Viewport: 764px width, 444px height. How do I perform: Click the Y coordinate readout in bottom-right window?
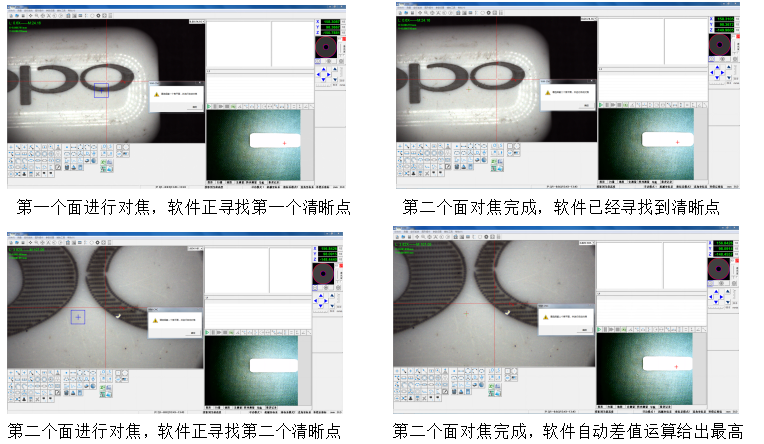(724, 248)
